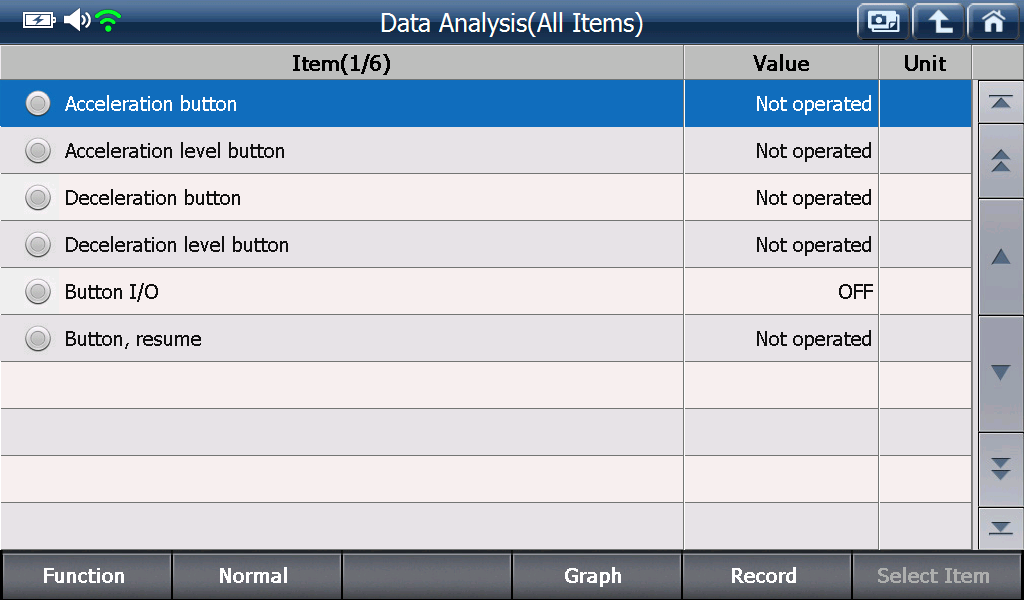Select the Acceleration button radio button
The width and height of the screenshot is (1024, 600).
pos(38,104)
